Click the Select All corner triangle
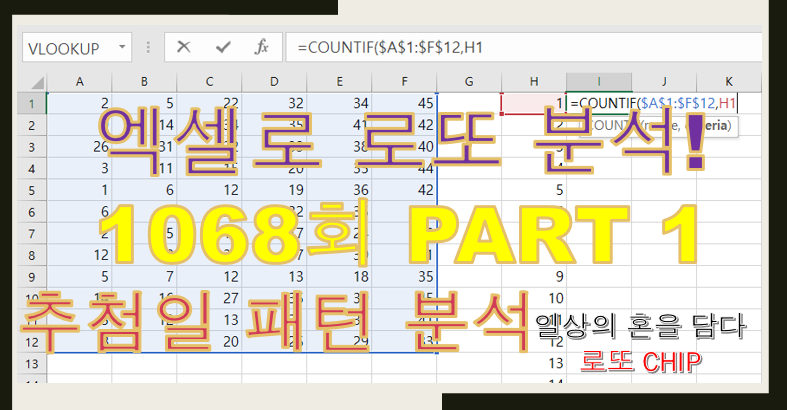 [37, 82]
